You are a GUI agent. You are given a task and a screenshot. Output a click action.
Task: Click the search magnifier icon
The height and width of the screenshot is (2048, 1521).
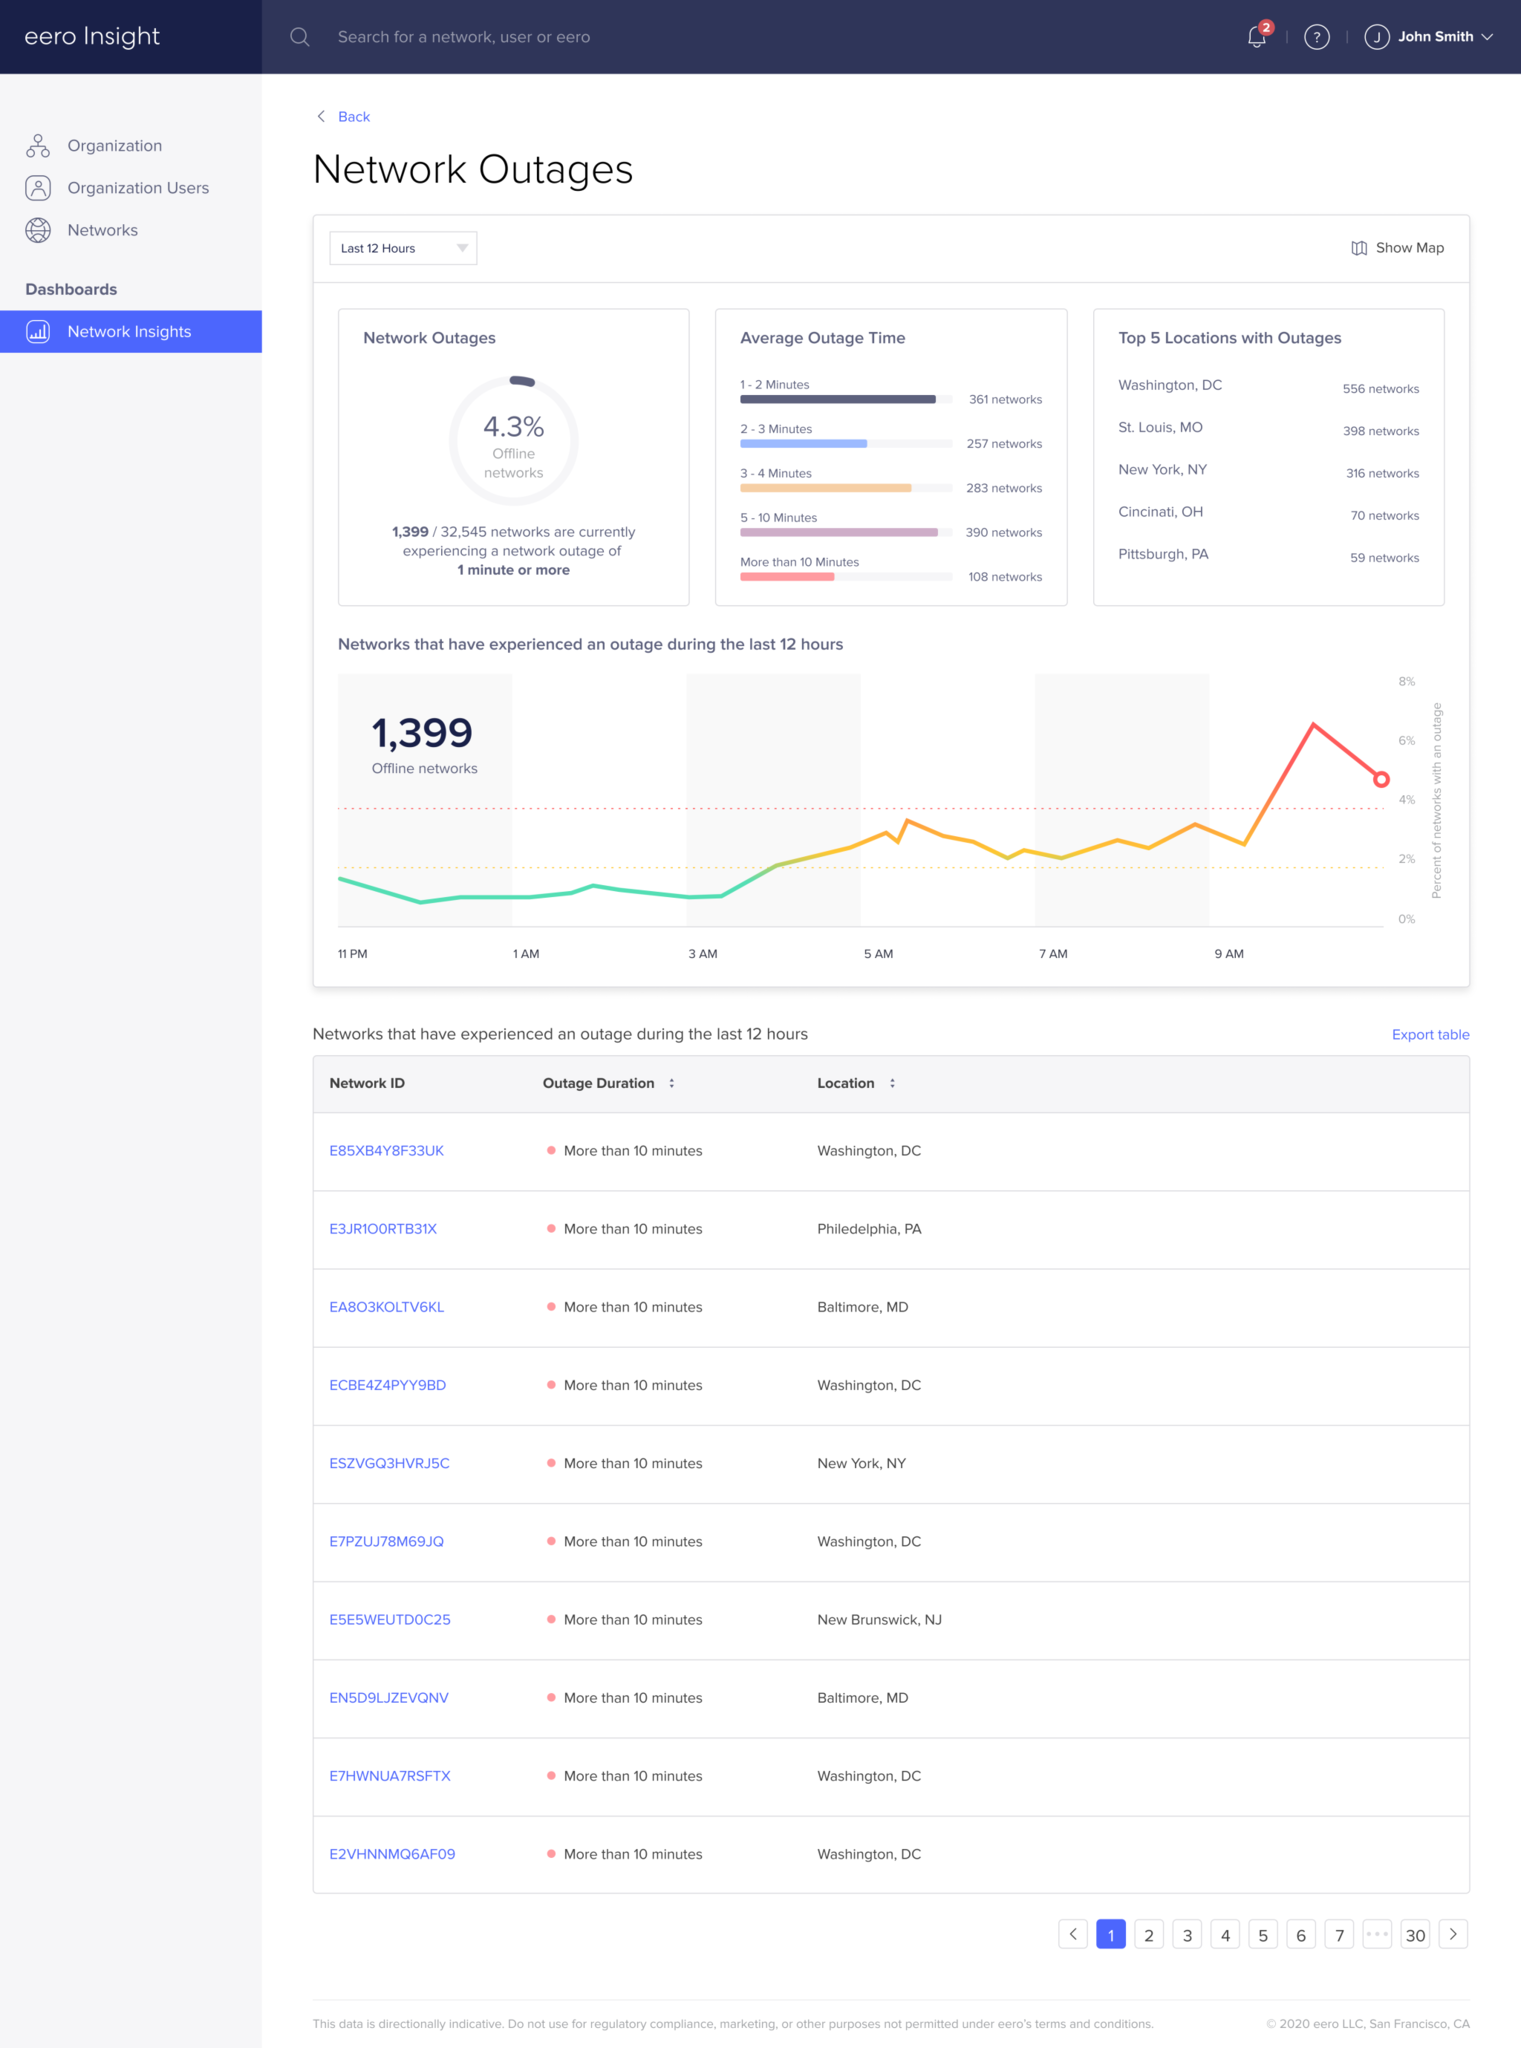click(x=299, y=37)
